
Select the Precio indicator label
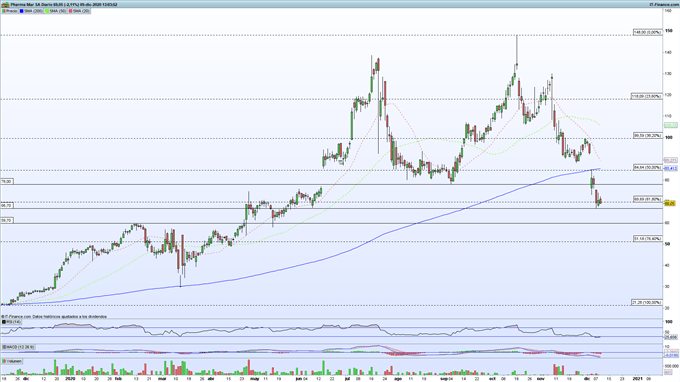[x=11, y=11]
